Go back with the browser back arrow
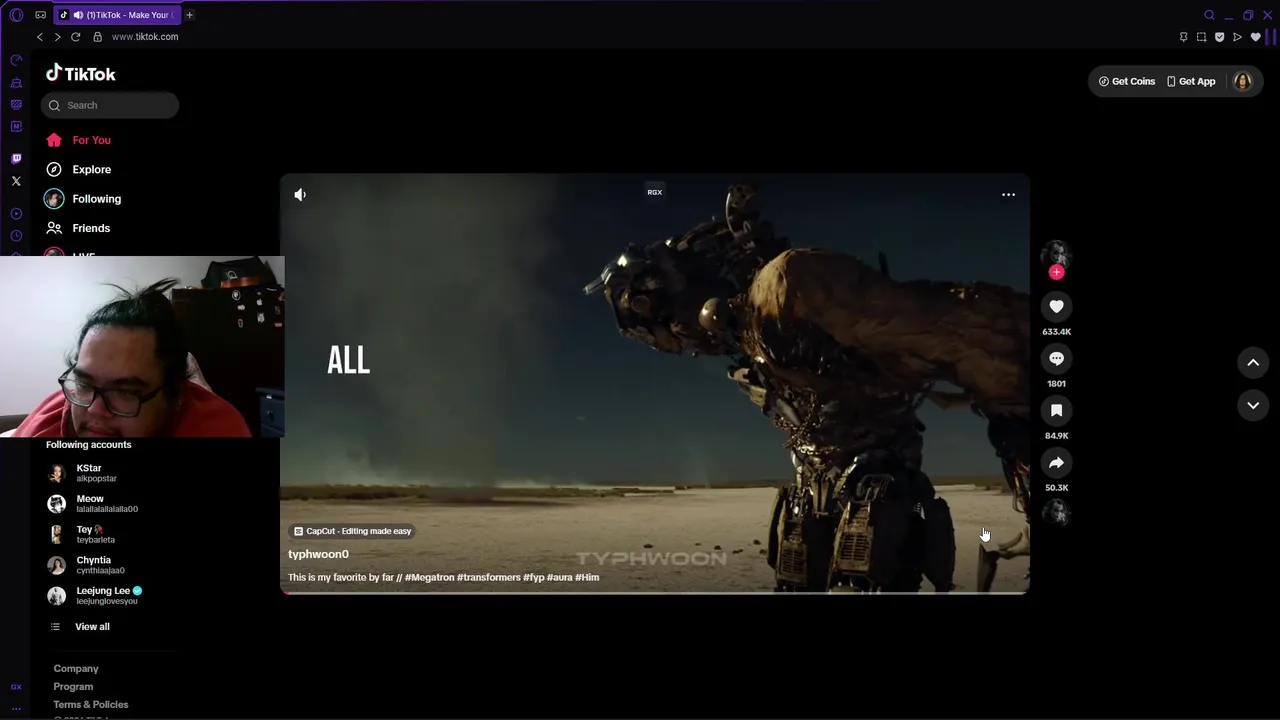 click(40, 37)
